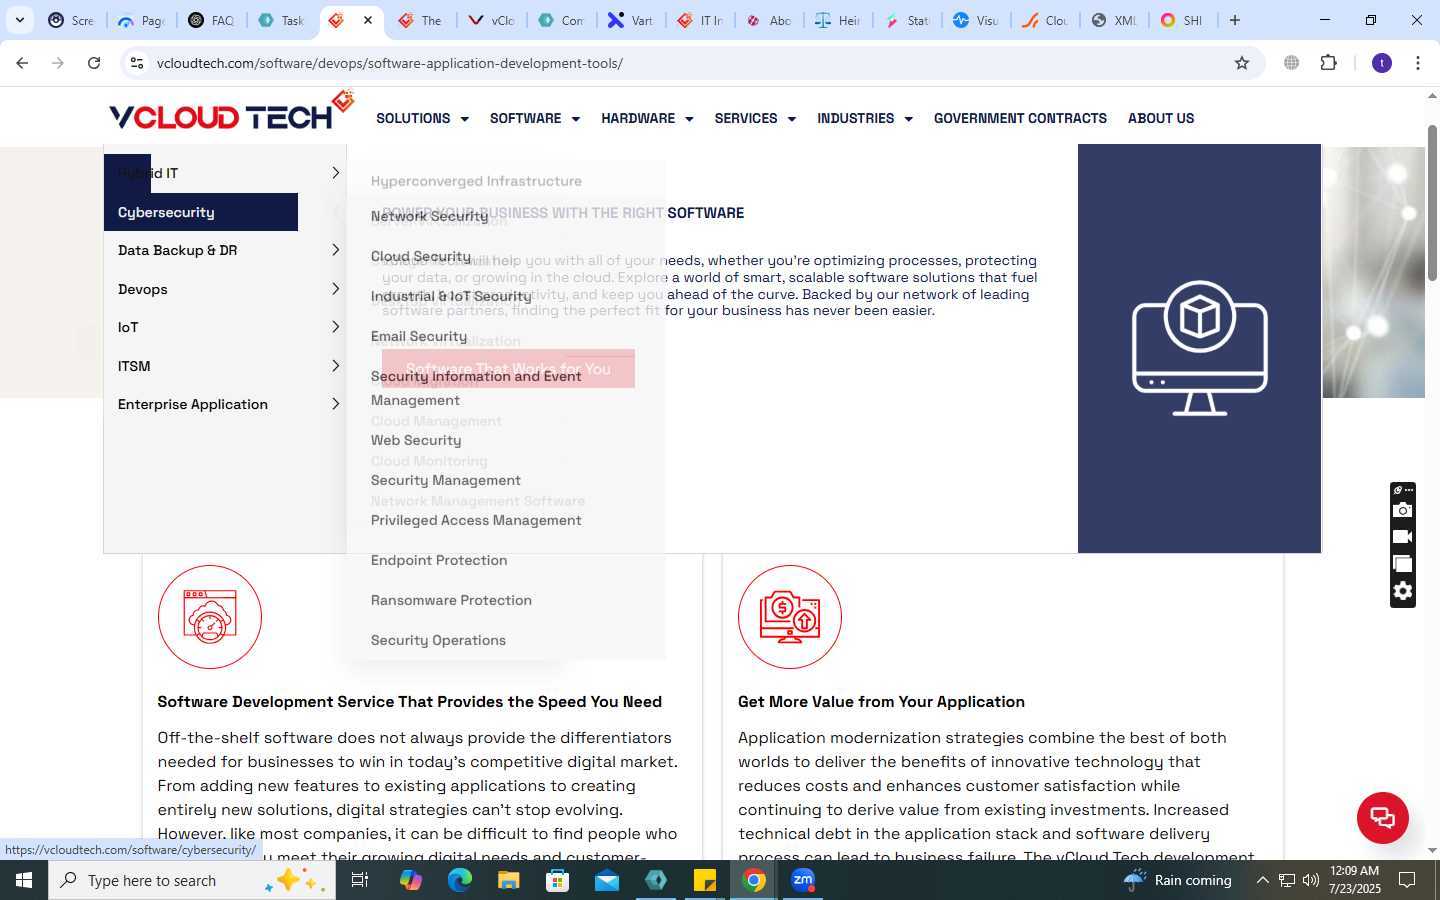Select Email Security submenu item

419,336
